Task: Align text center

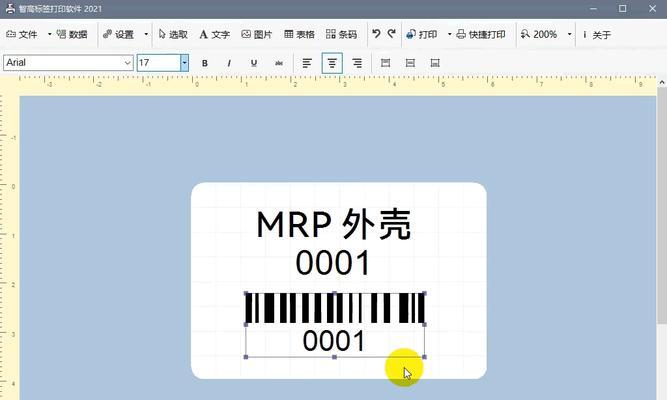Action: (332, 63)
